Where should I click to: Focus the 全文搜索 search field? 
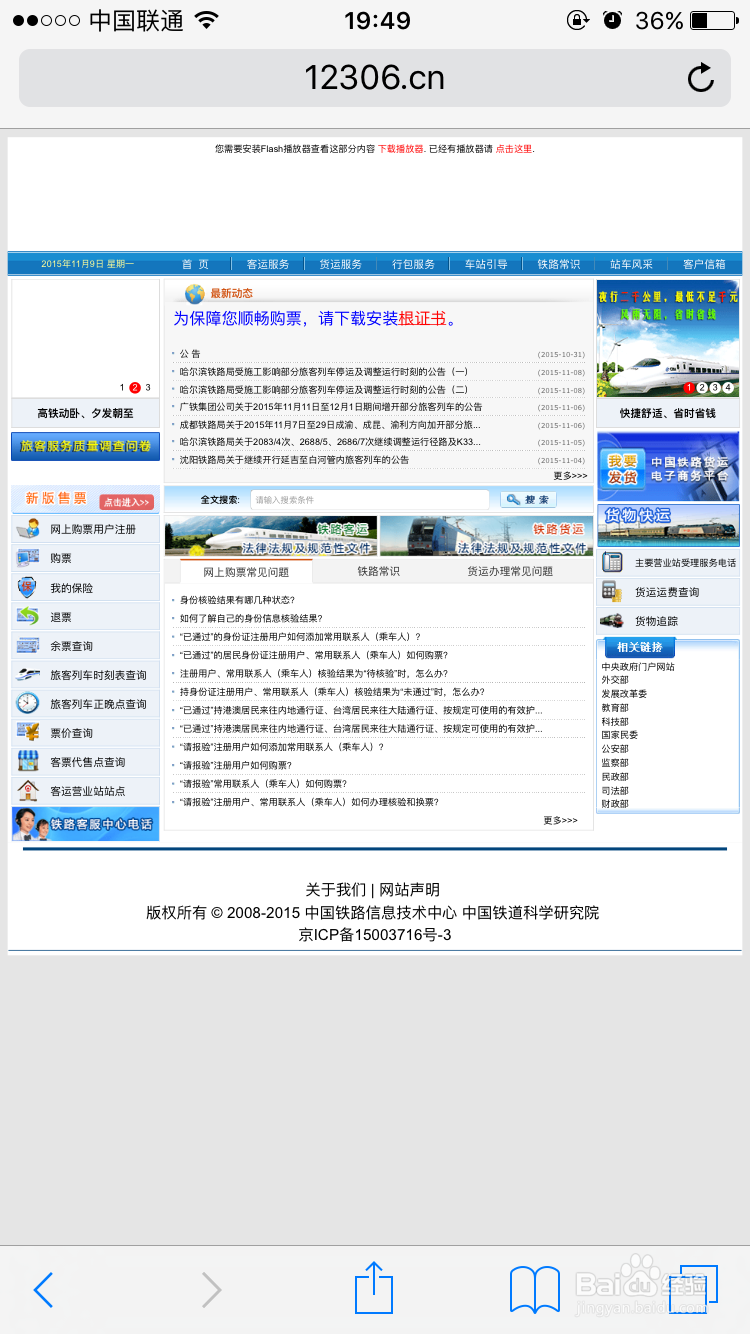tap(369, 499)
